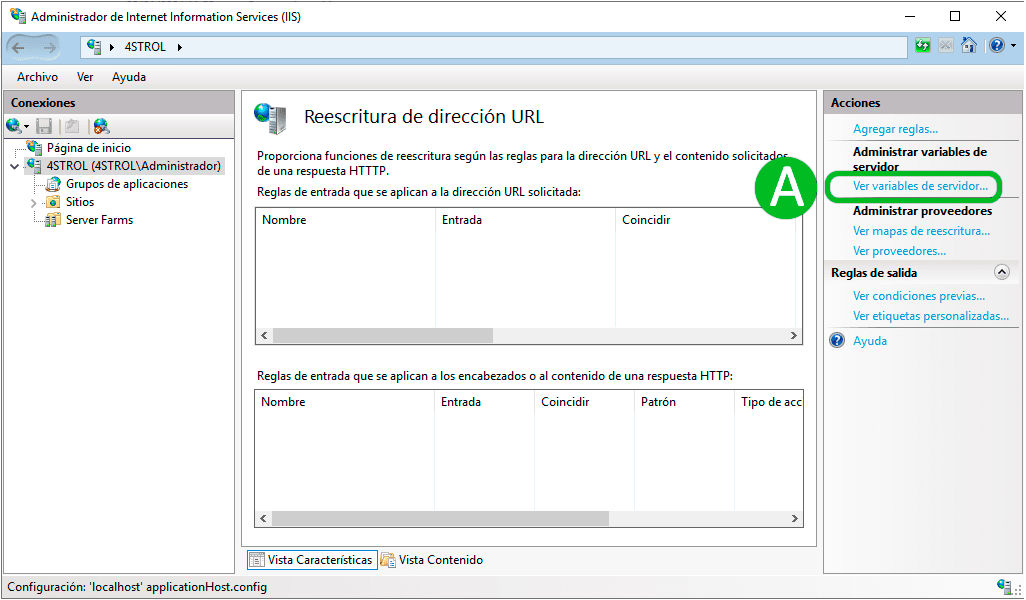The height and width of the screenshot is (600, 1026).
Task: Open the Help question mark icon in the toolbar
Action: click(997, 45)
